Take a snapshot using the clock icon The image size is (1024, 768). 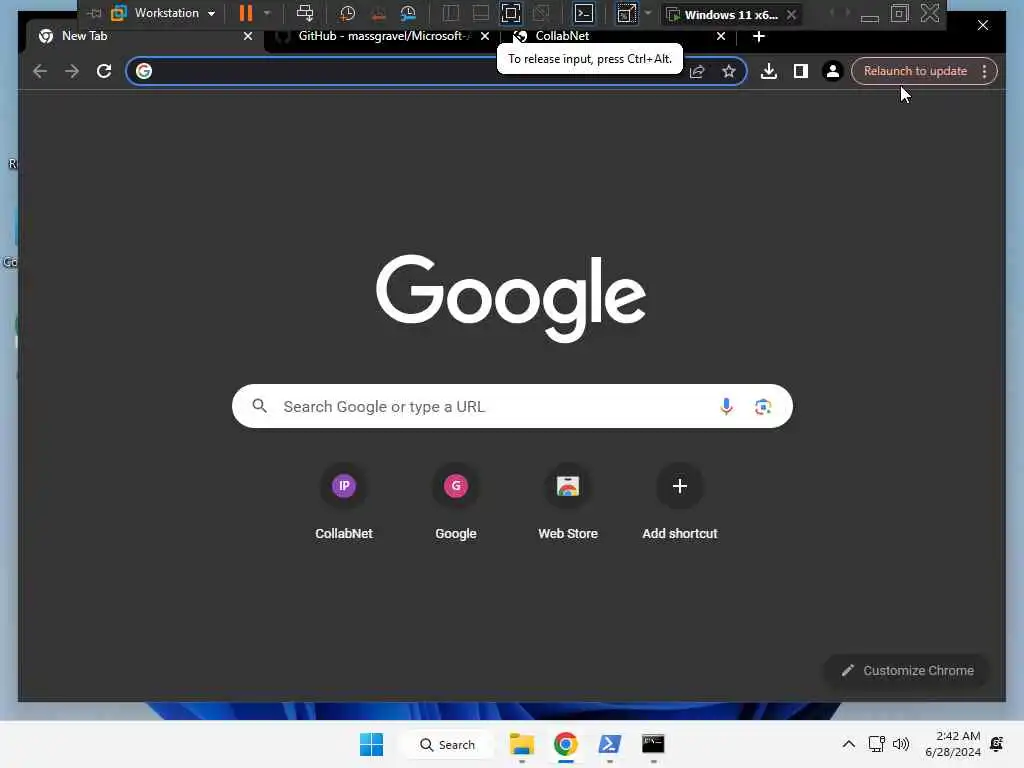[347, 13]
